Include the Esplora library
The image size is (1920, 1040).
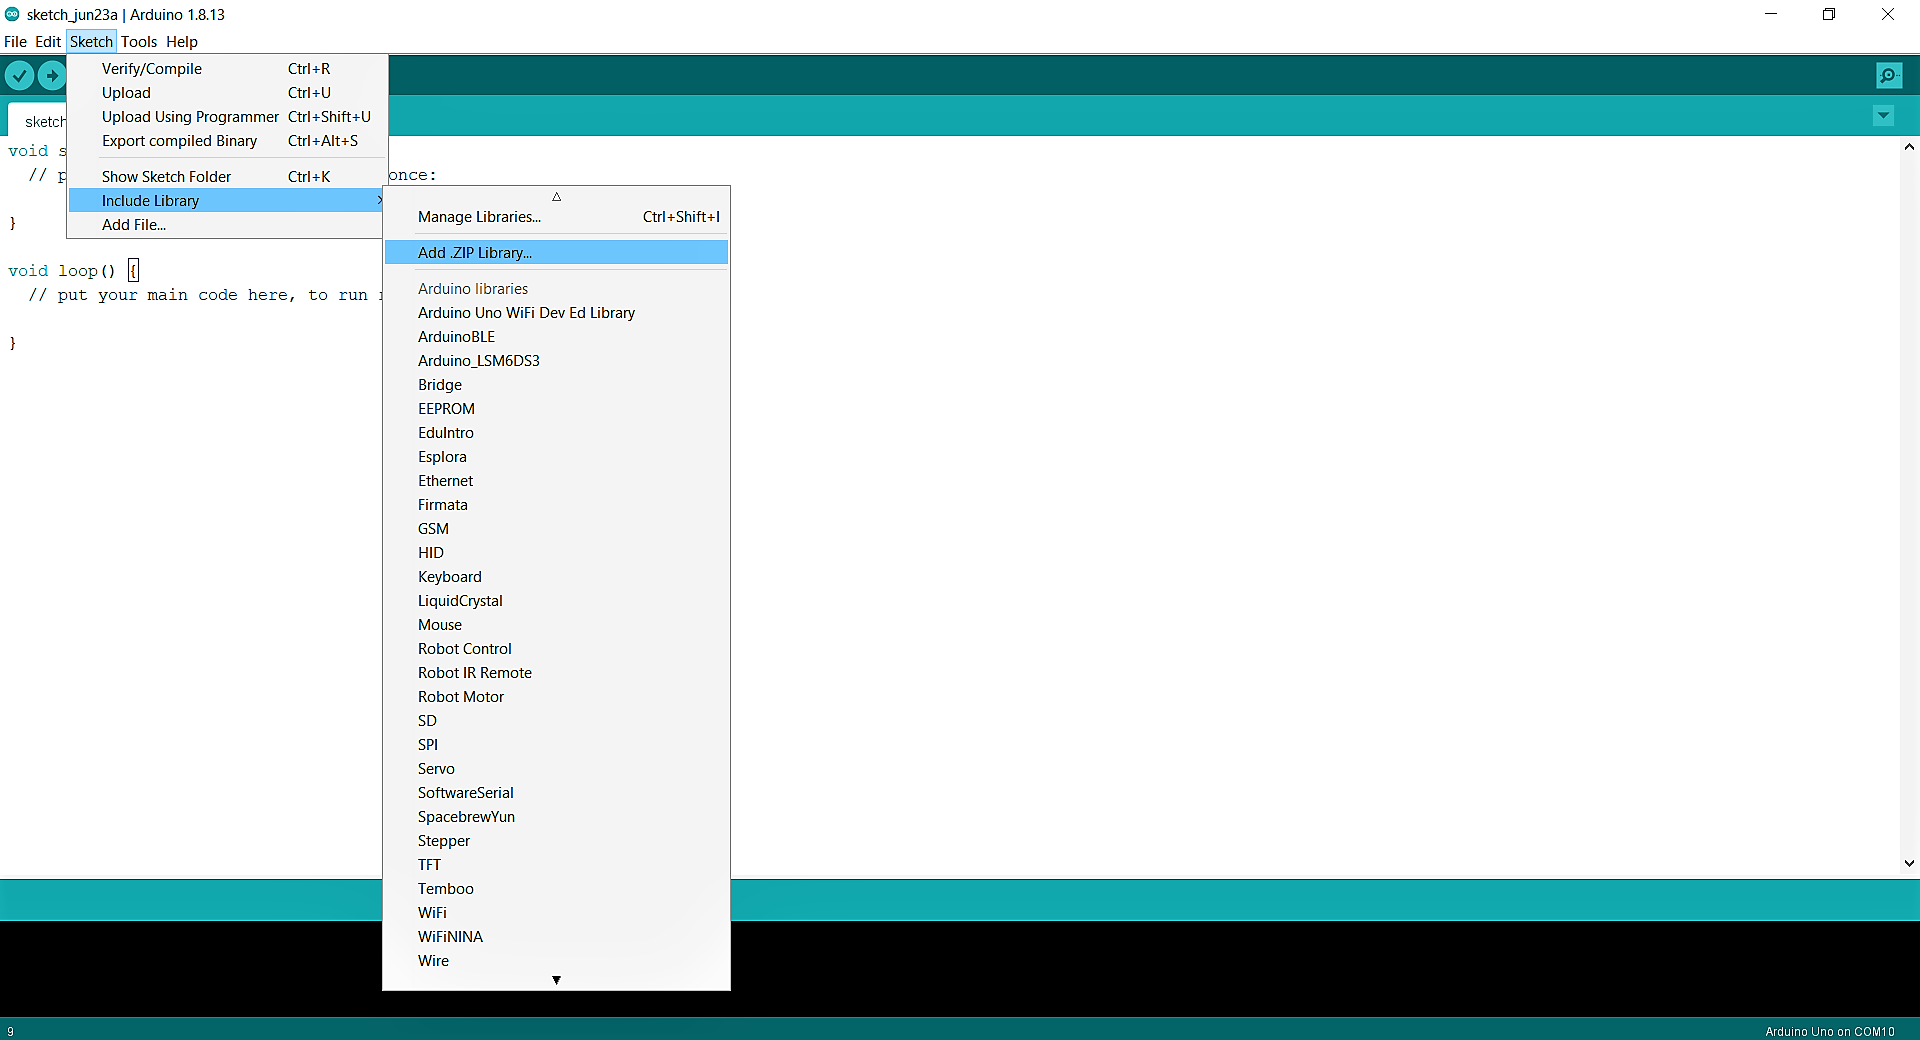click(556, 457)
